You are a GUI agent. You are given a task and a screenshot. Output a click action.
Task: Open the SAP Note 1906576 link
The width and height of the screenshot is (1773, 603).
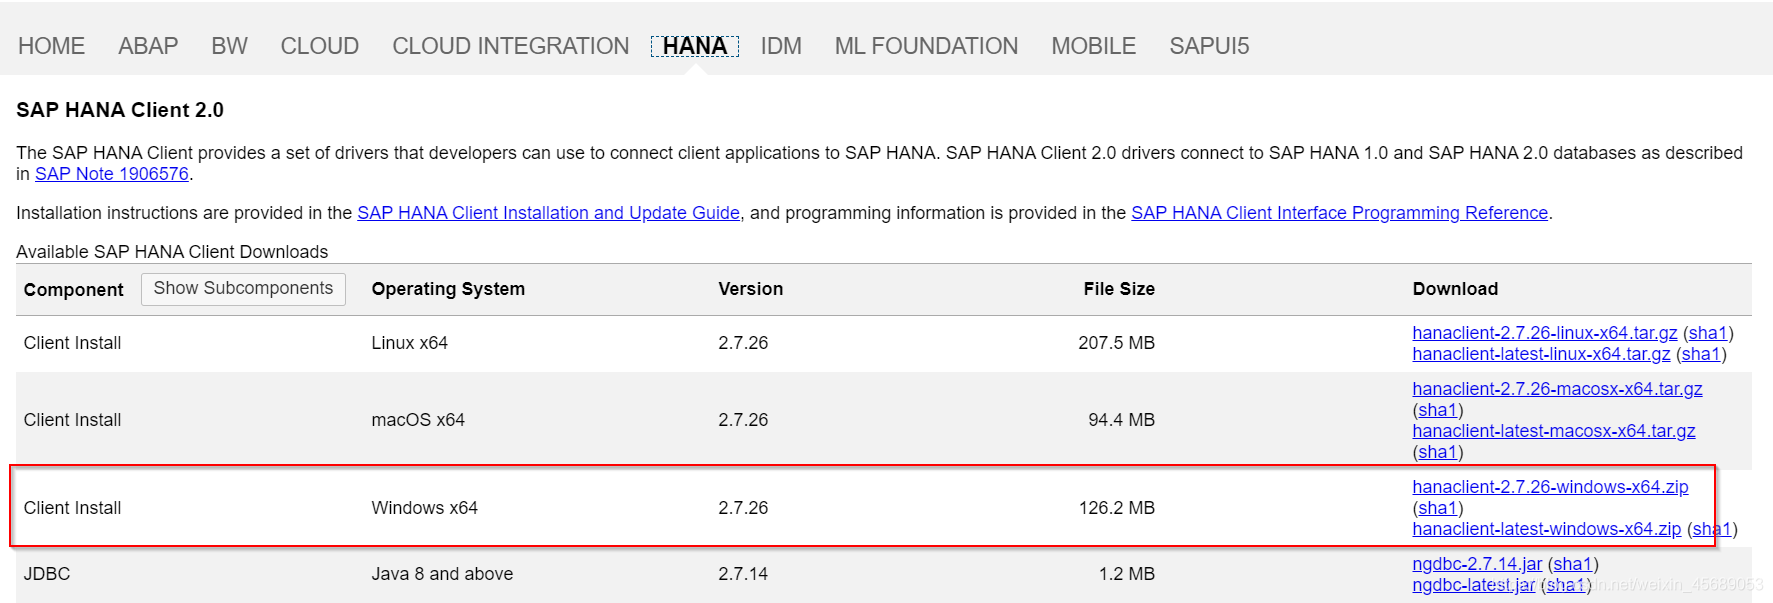112,174
